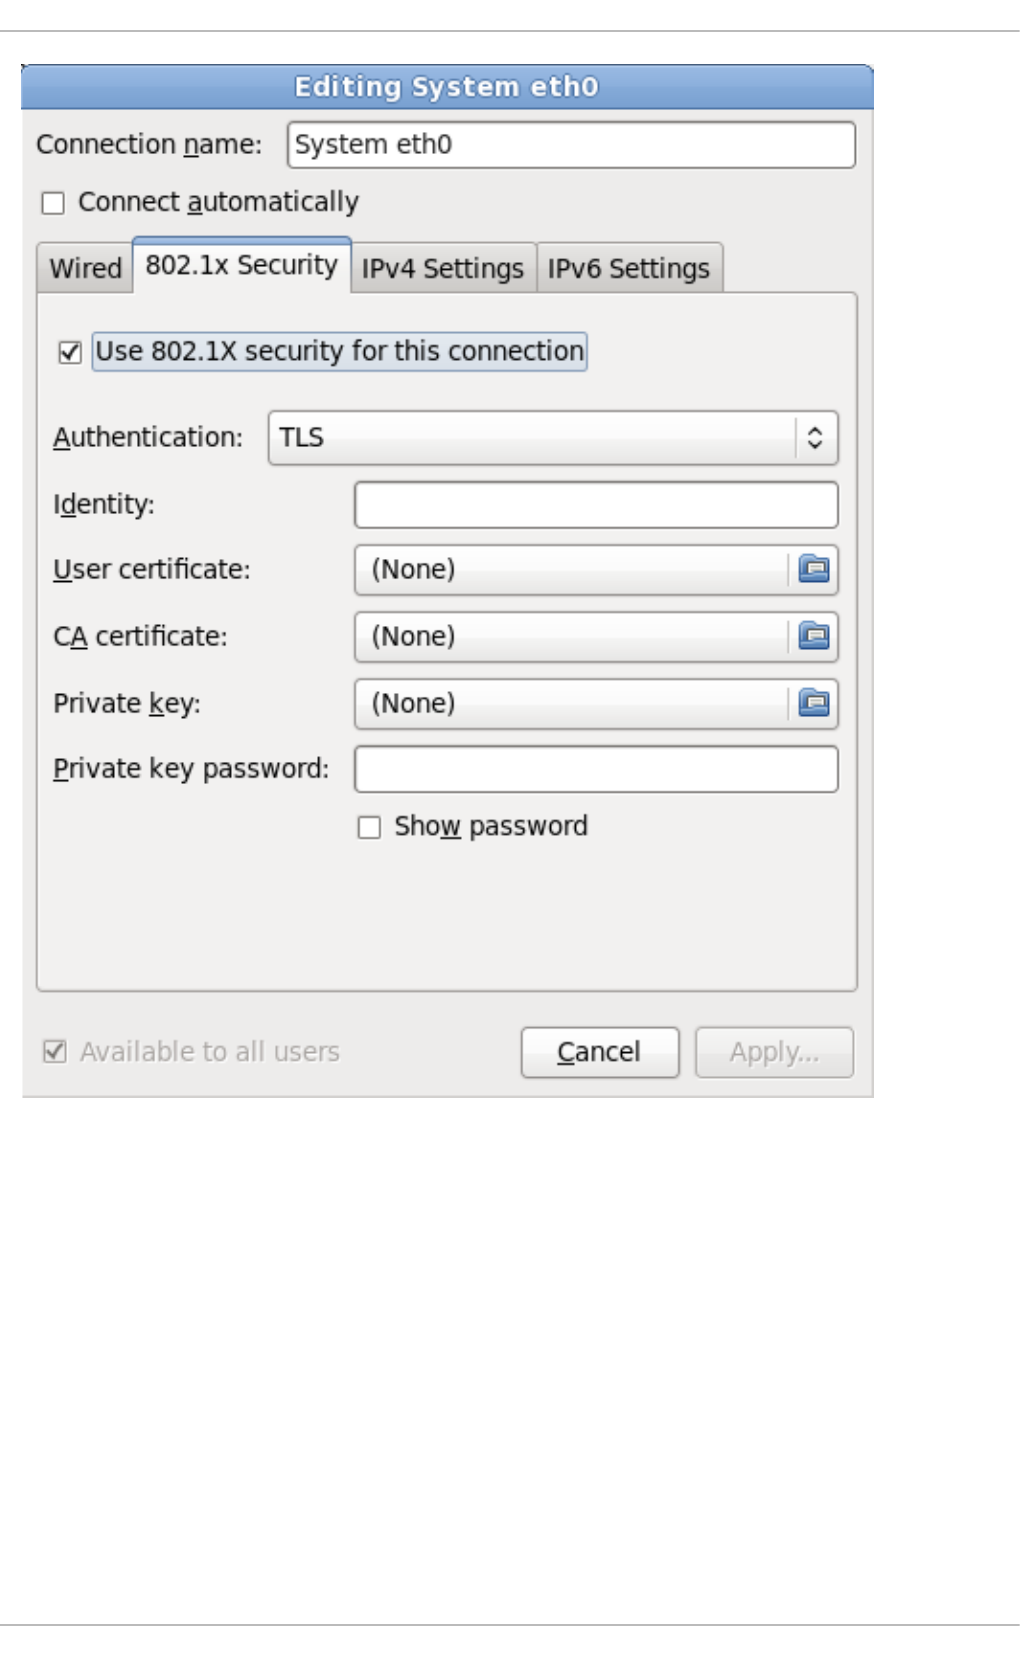Select the 802.1x Security tab
Image resolution: width=1020 pixels, height=1656 pixels.
[241, 266]
